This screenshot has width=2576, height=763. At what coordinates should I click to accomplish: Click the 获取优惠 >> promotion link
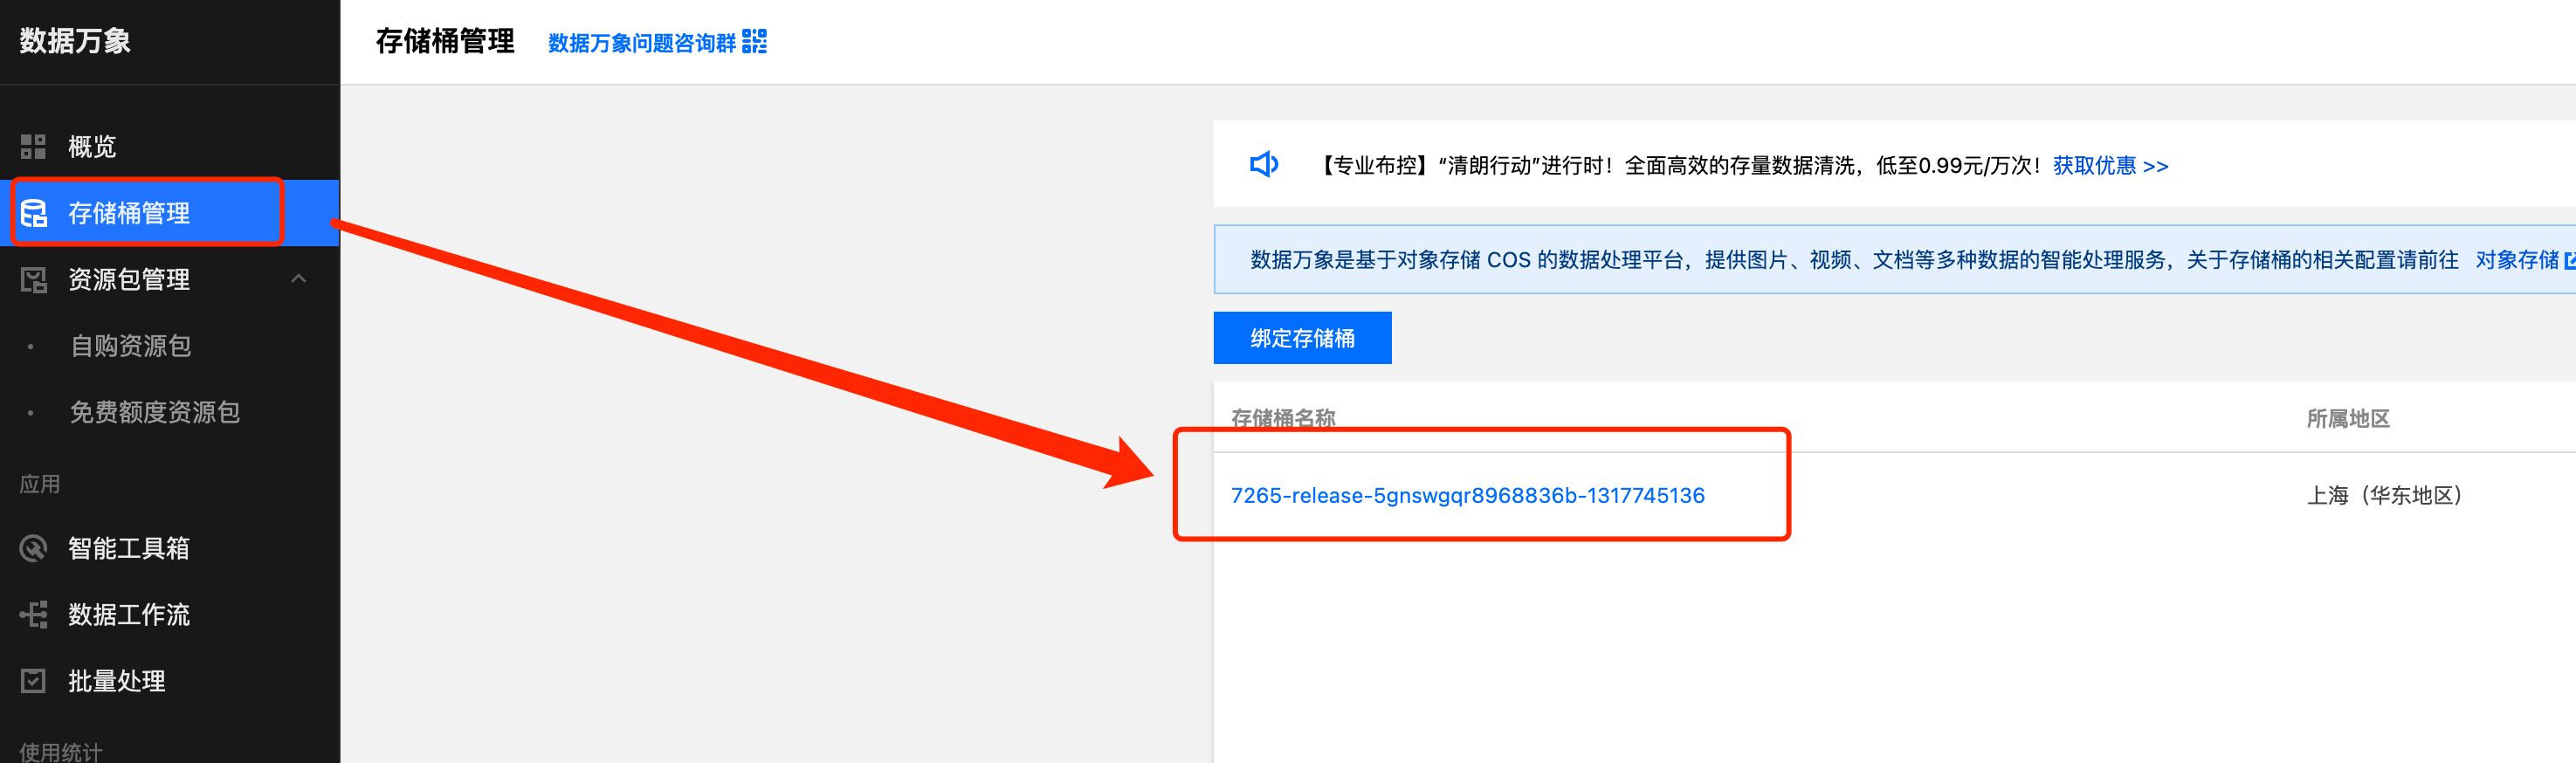click(x=2110, y=166)
